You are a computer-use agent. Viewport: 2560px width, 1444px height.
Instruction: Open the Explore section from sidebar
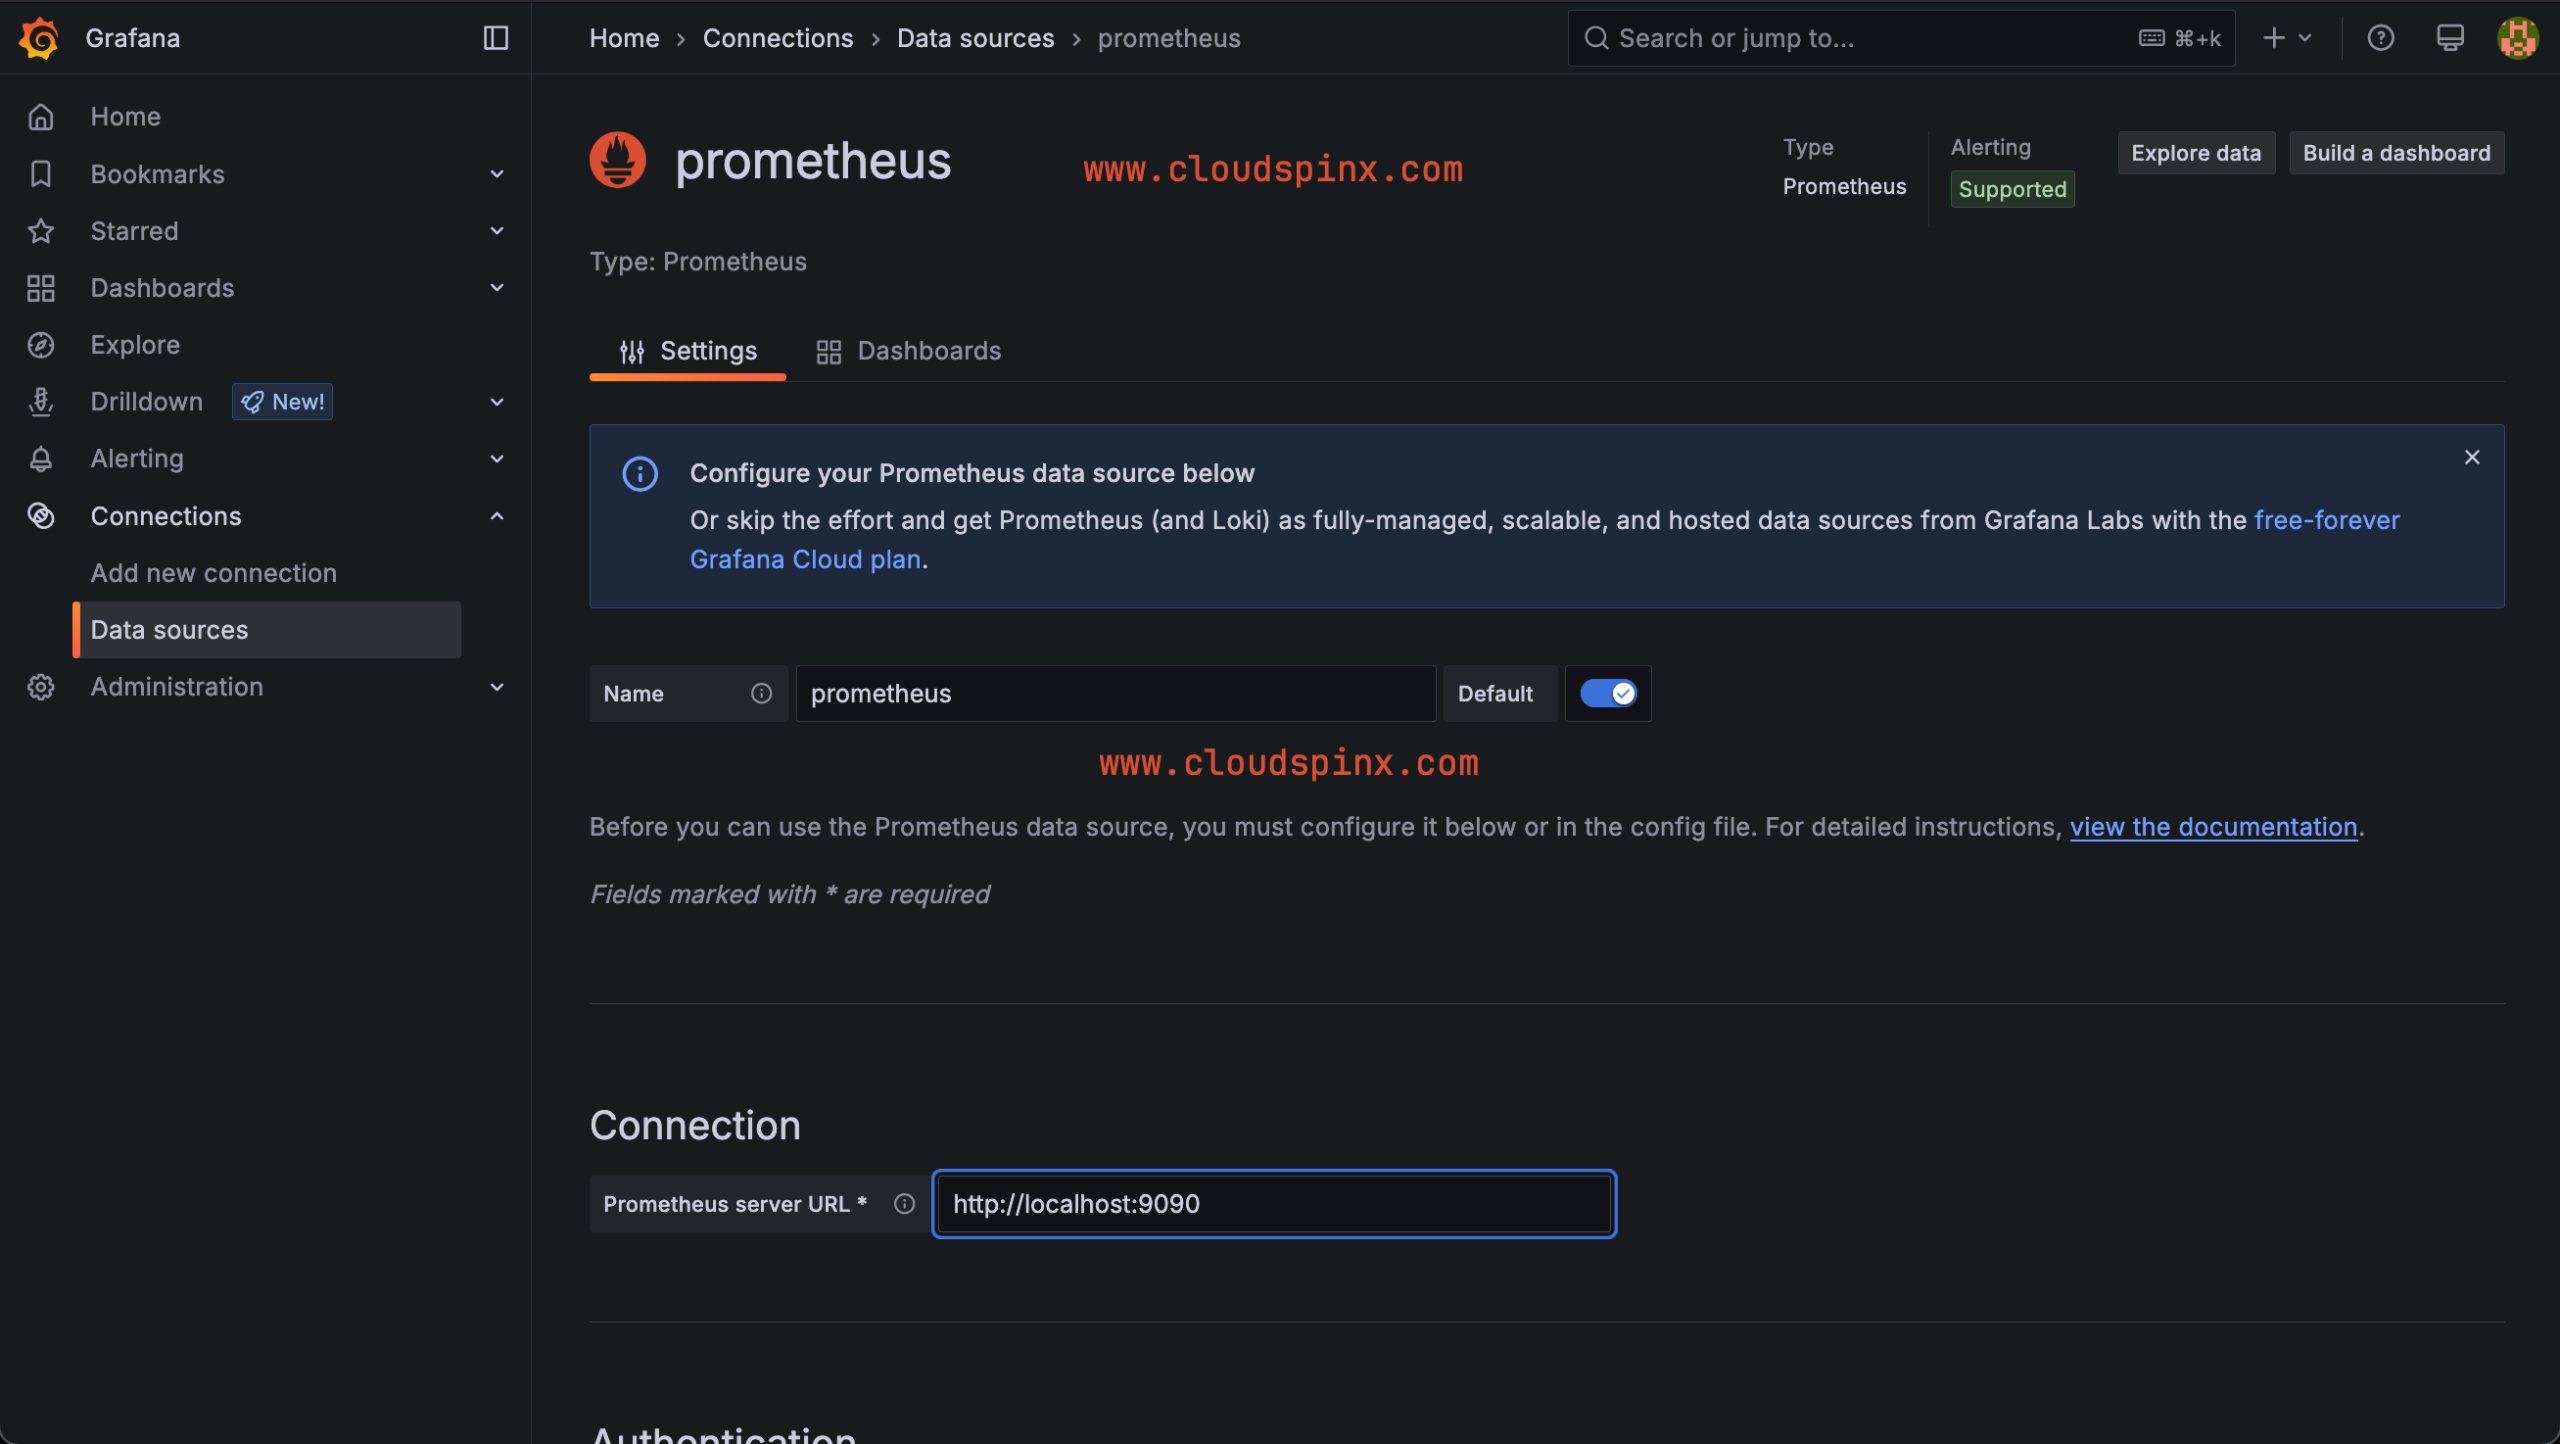[x=135, y=344]
